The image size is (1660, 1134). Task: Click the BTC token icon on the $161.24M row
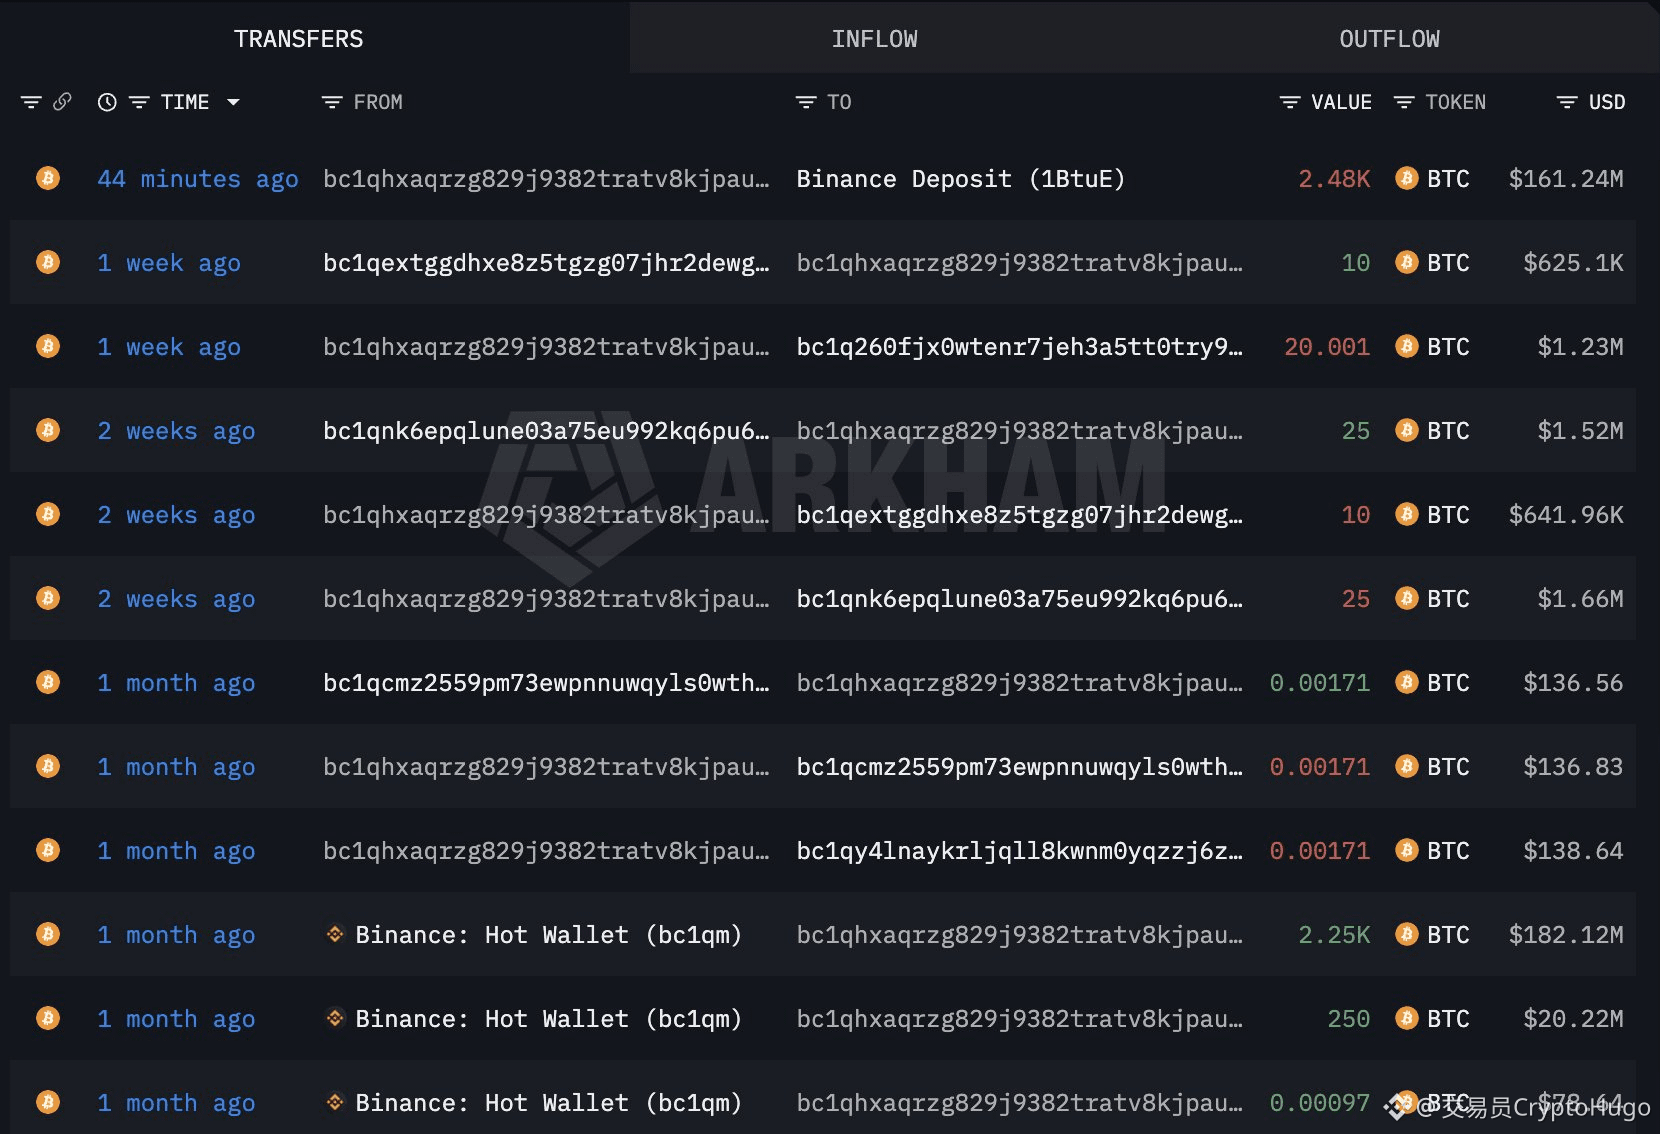click(x=1407, y=178)
